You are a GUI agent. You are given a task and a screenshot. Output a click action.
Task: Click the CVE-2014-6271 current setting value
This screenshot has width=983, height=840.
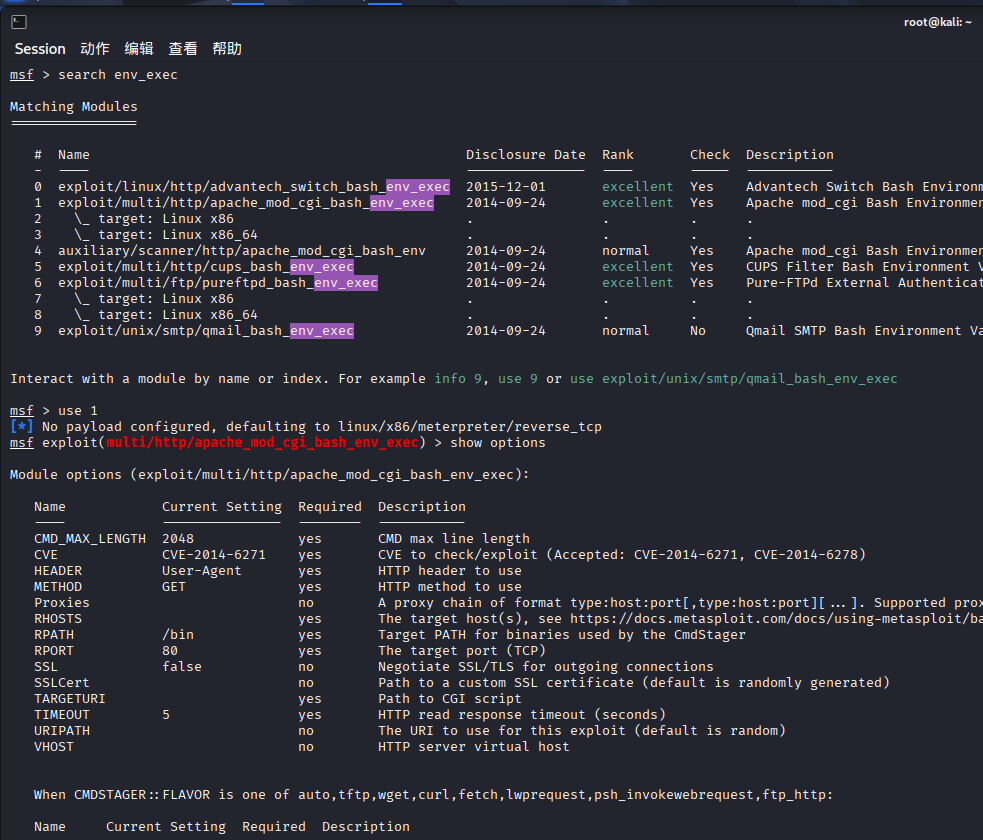coord(214,555)
